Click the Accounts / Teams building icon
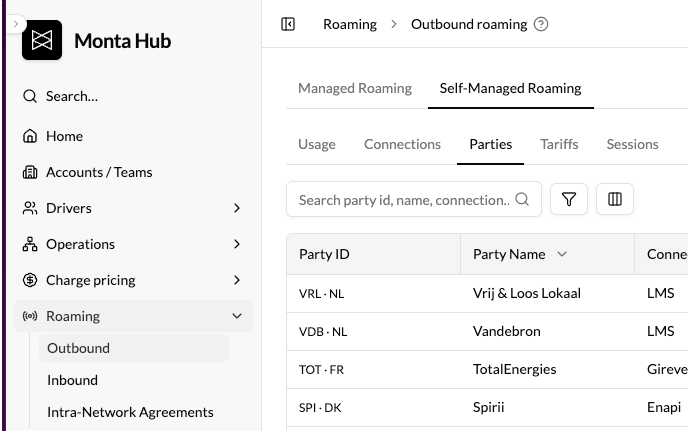Image resolution: width=688 pixels, height=431 pixels. (30, 172)
